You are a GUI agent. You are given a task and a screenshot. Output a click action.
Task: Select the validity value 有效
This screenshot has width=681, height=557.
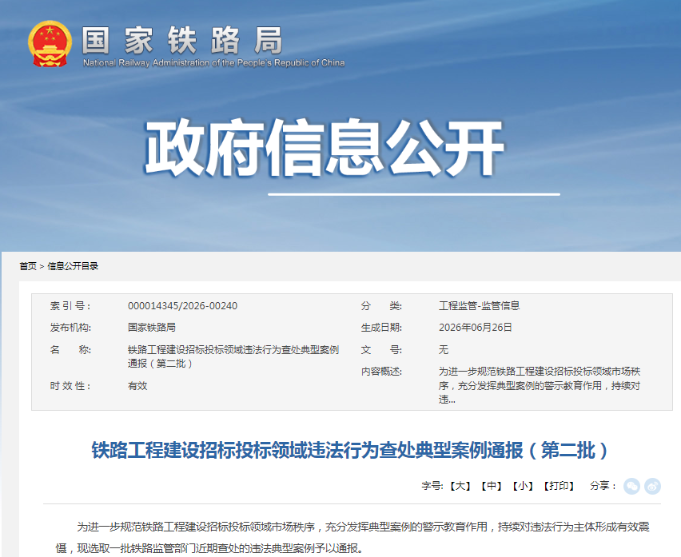137,386
